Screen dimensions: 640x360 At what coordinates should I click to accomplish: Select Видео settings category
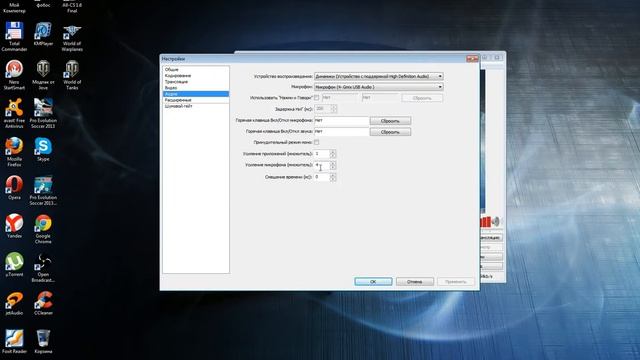point(196,88)
